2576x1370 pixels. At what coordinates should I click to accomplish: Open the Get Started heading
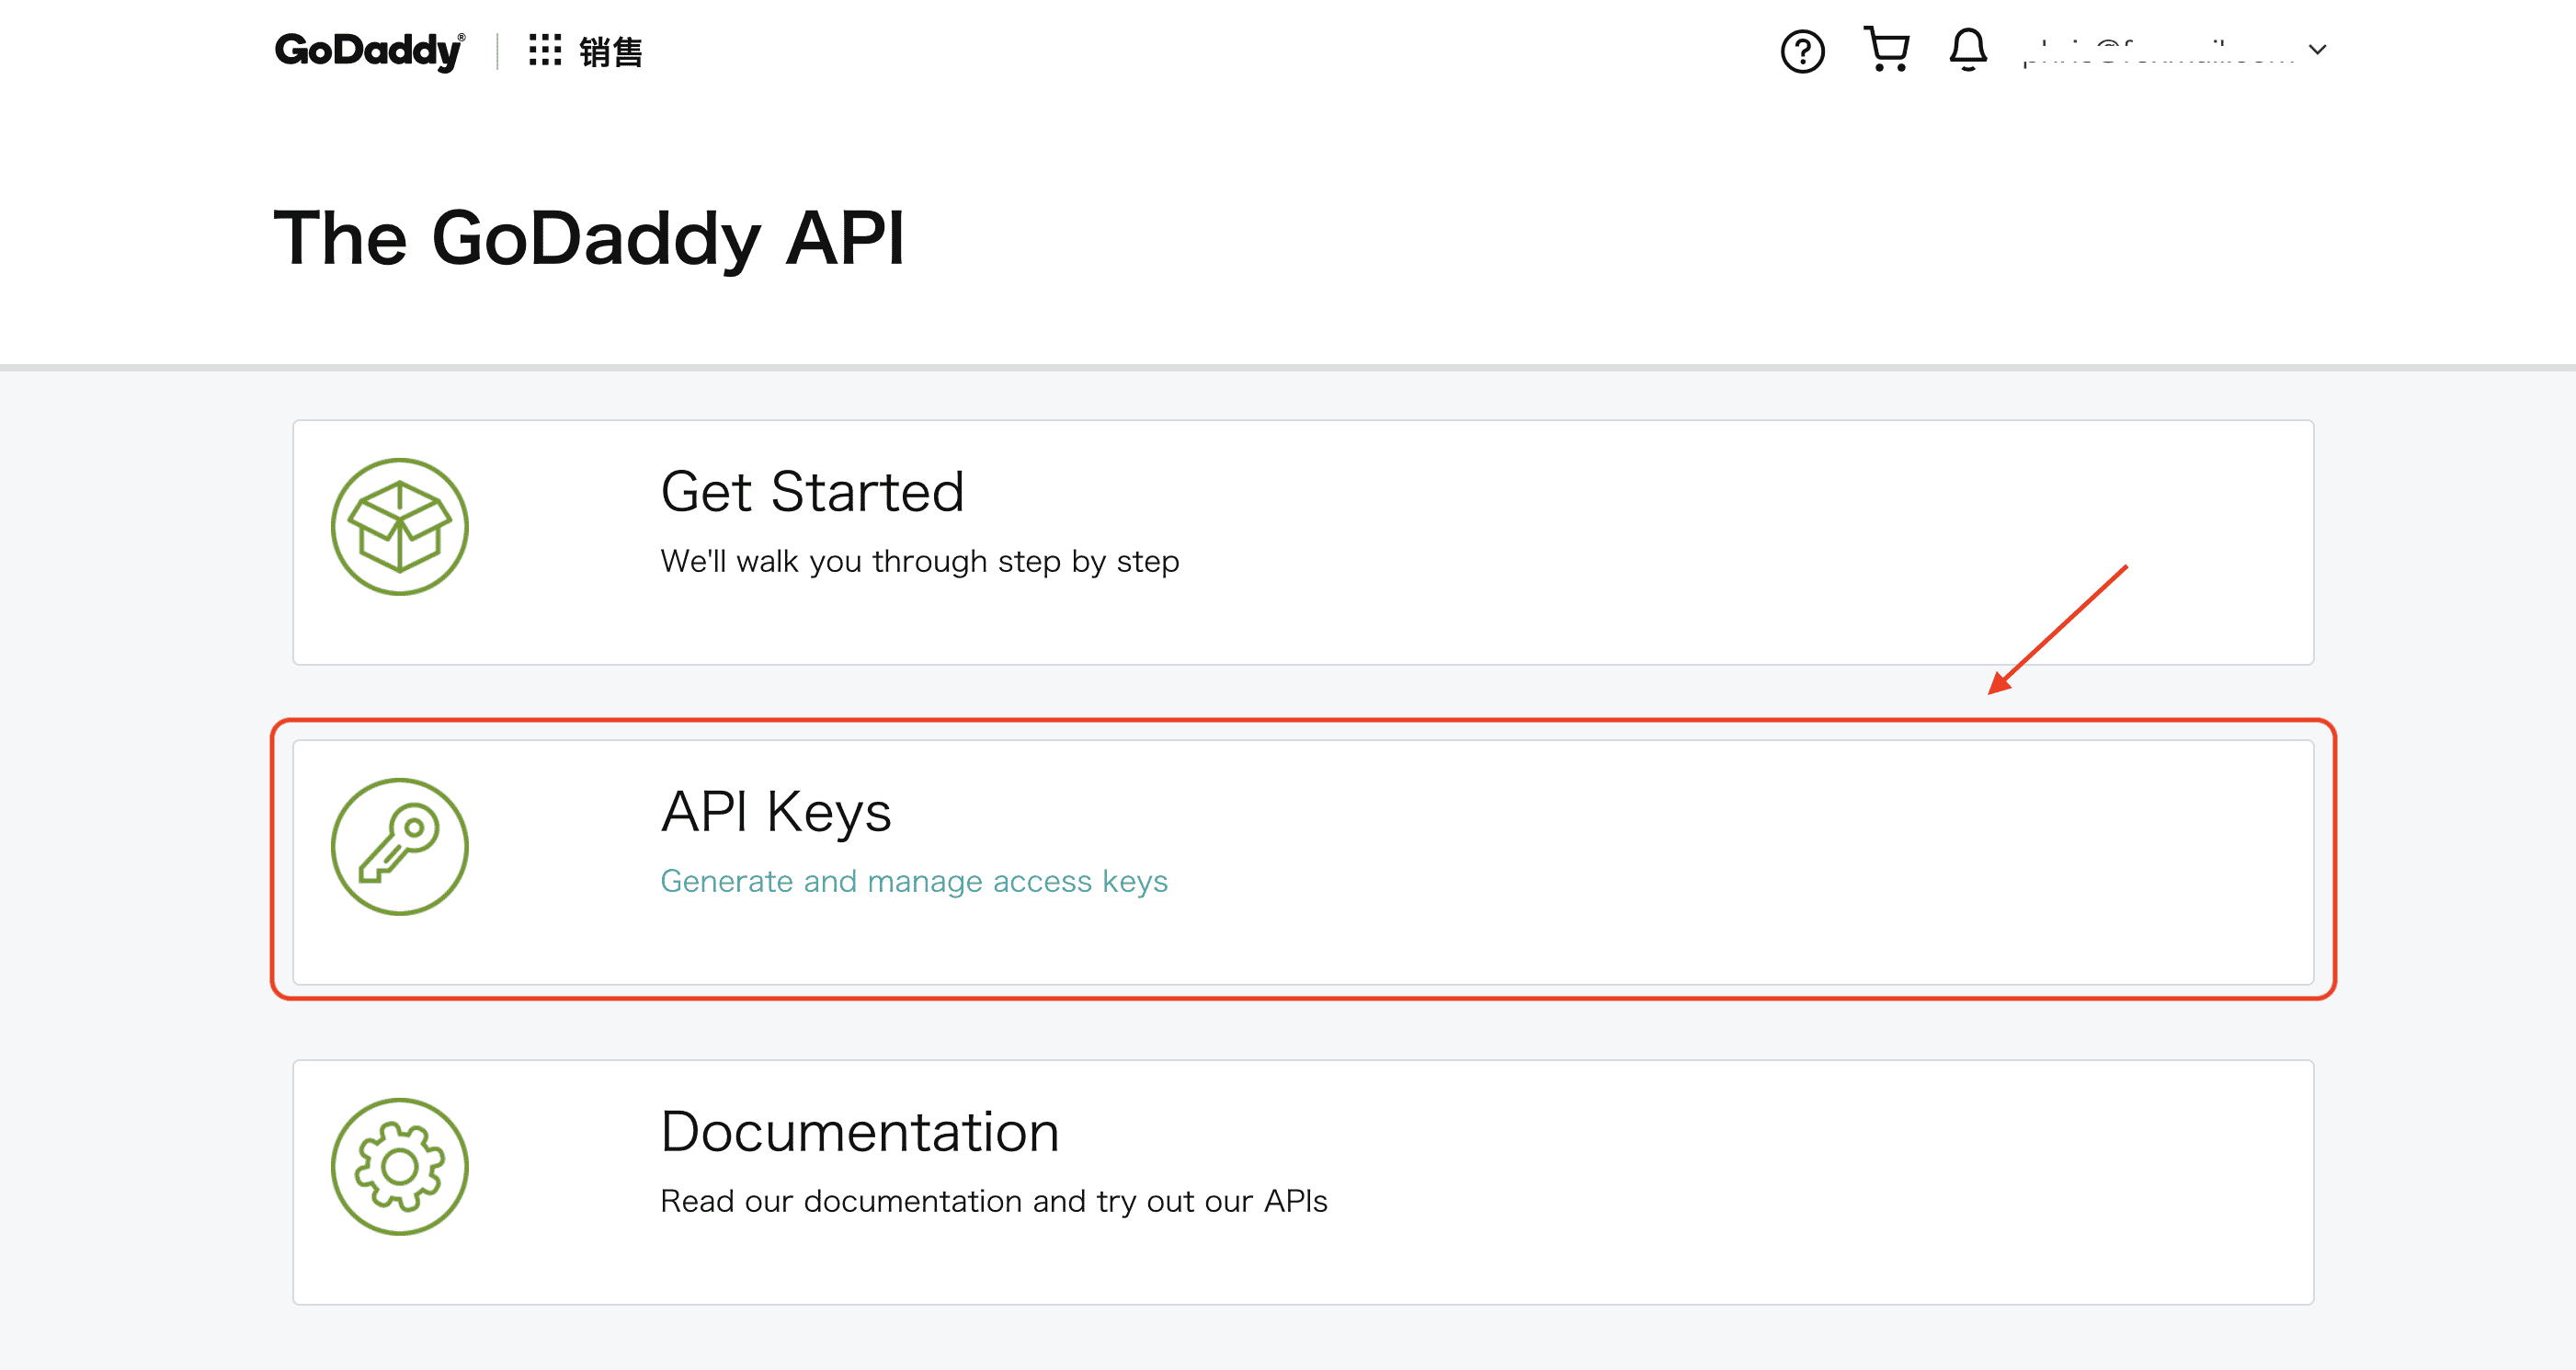(x=812, y=492)
